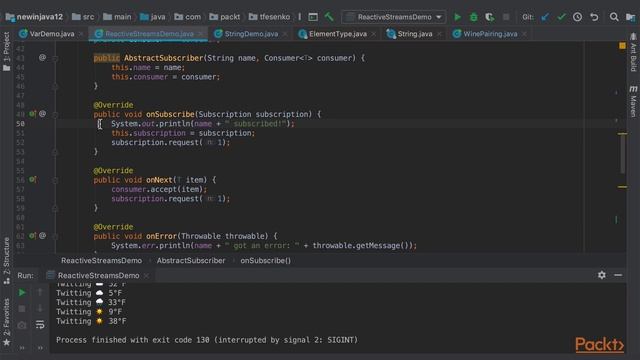Click the yellow inspection indicator at editor top-right

[x=622, y=46]
